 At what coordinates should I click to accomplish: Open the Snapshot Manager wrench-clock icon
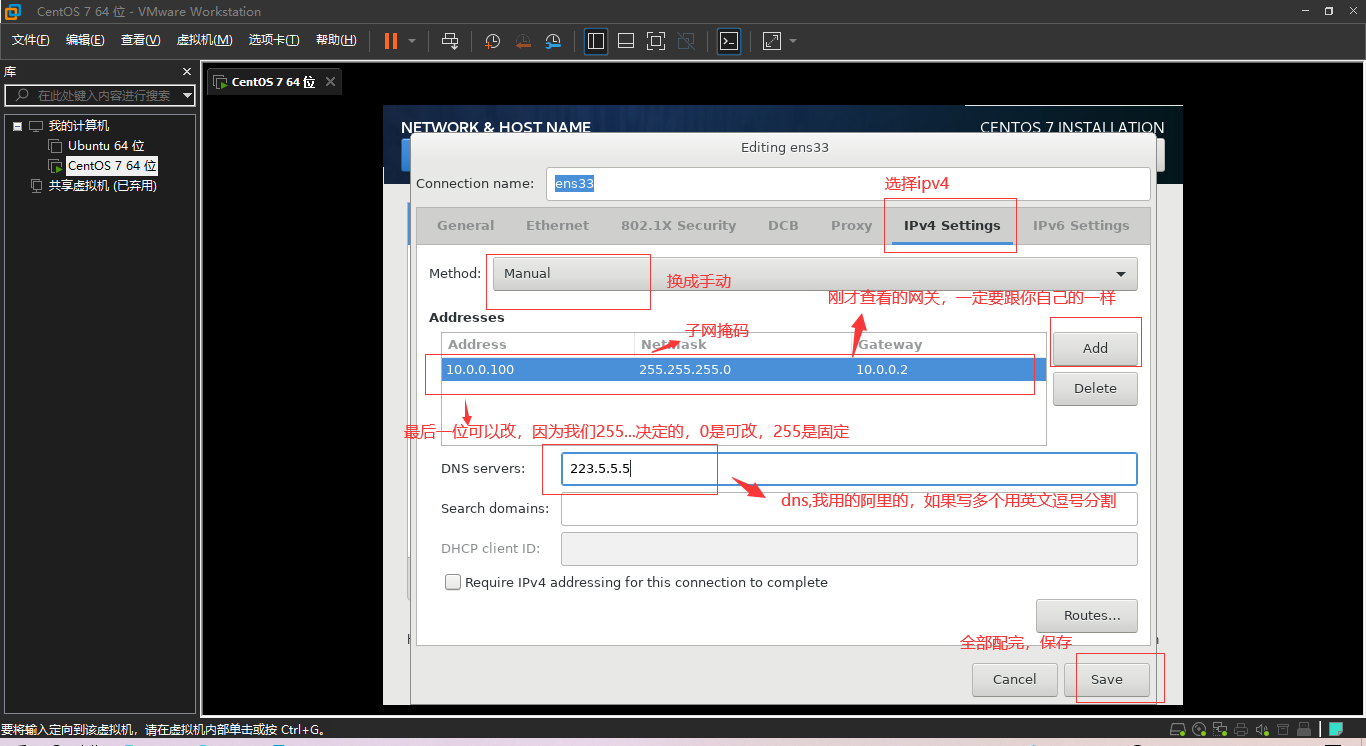click(553, 41)
